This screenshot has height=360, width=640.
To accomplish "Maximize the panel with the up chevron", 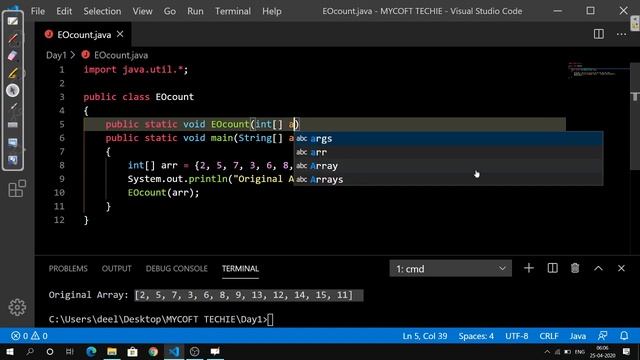I will 598,268.
